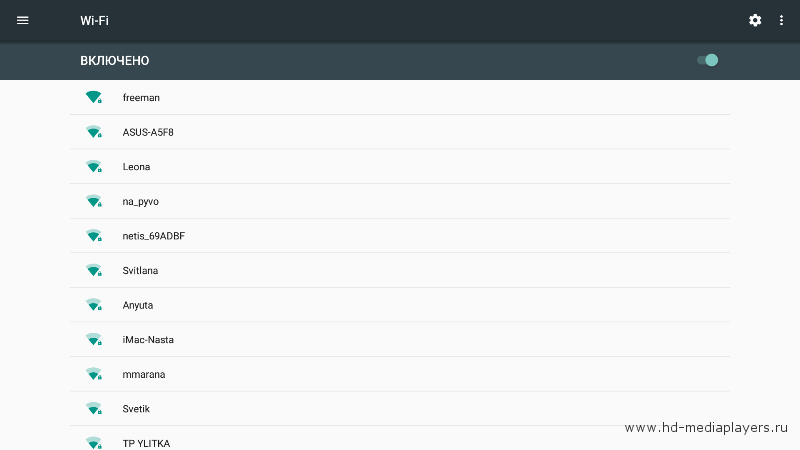Open the hamburger navigation menu
Image resolution: width=800 pixels, height=450 pixels.
click(22, 20)
